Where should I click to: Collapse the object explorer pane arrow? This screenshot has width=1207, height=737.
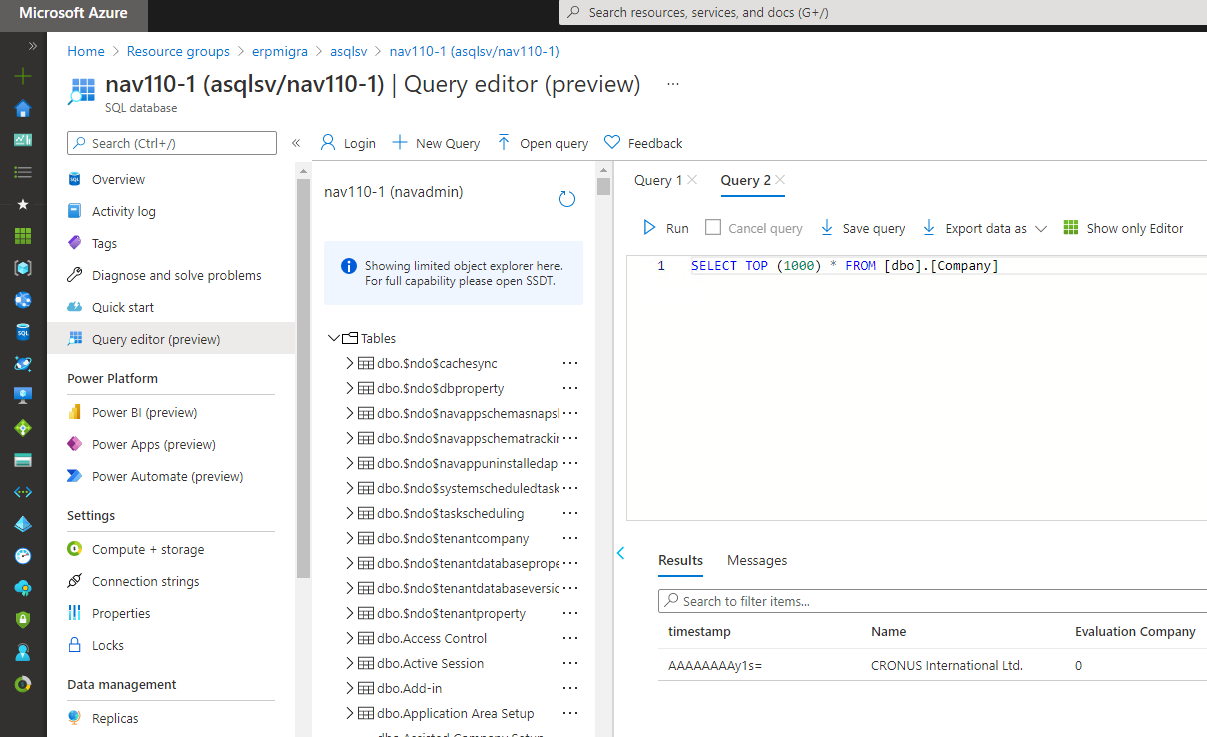620,553
